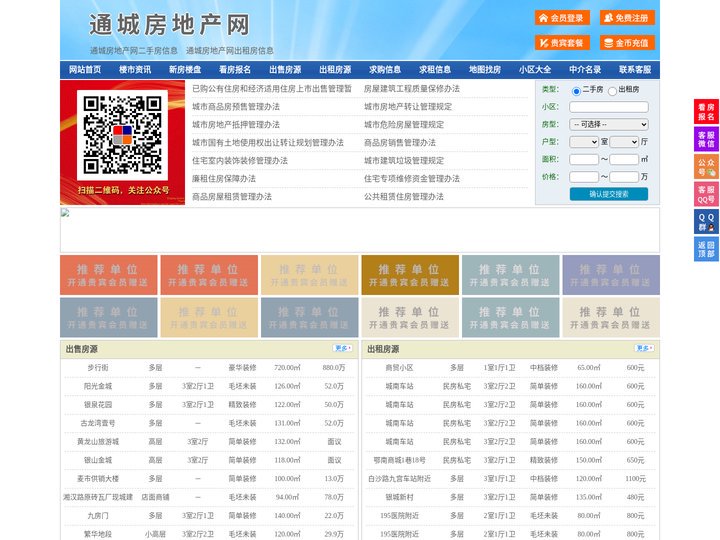The width and height of the screenshot is (720, 540).
Task: Click the 免费注册 free register button
Action: [x=627, y=18]
